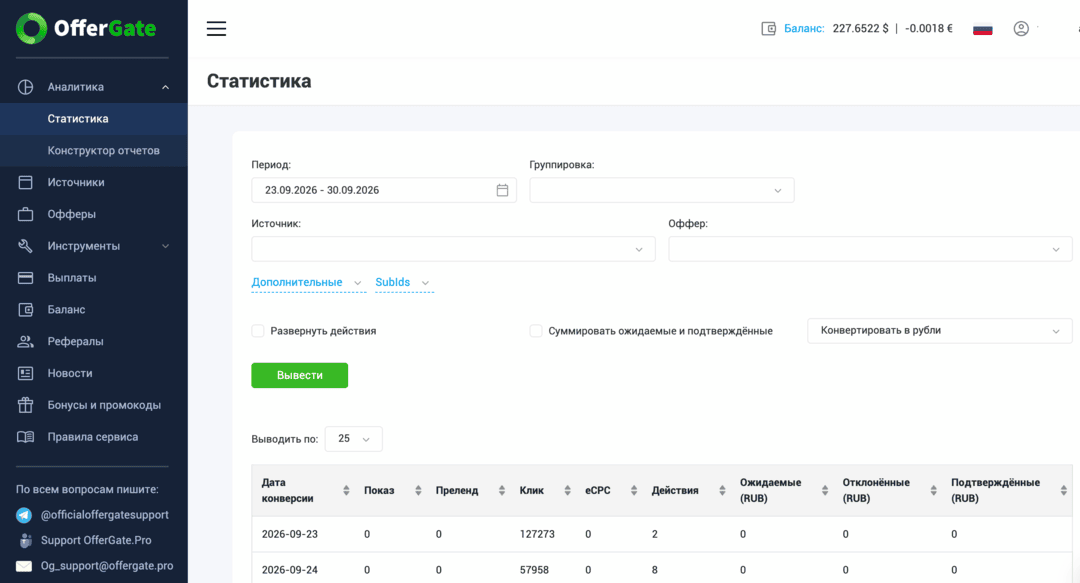Viewport: 1080px width, 583px height.
Task: Sort by Показ column arrows
Action: [x=418, y=491]
